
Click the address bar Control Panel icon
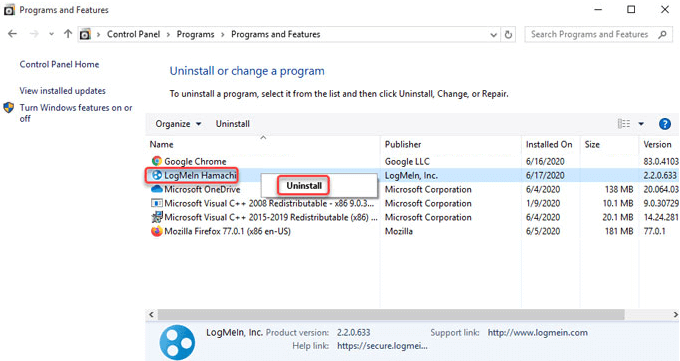point(85,34)
